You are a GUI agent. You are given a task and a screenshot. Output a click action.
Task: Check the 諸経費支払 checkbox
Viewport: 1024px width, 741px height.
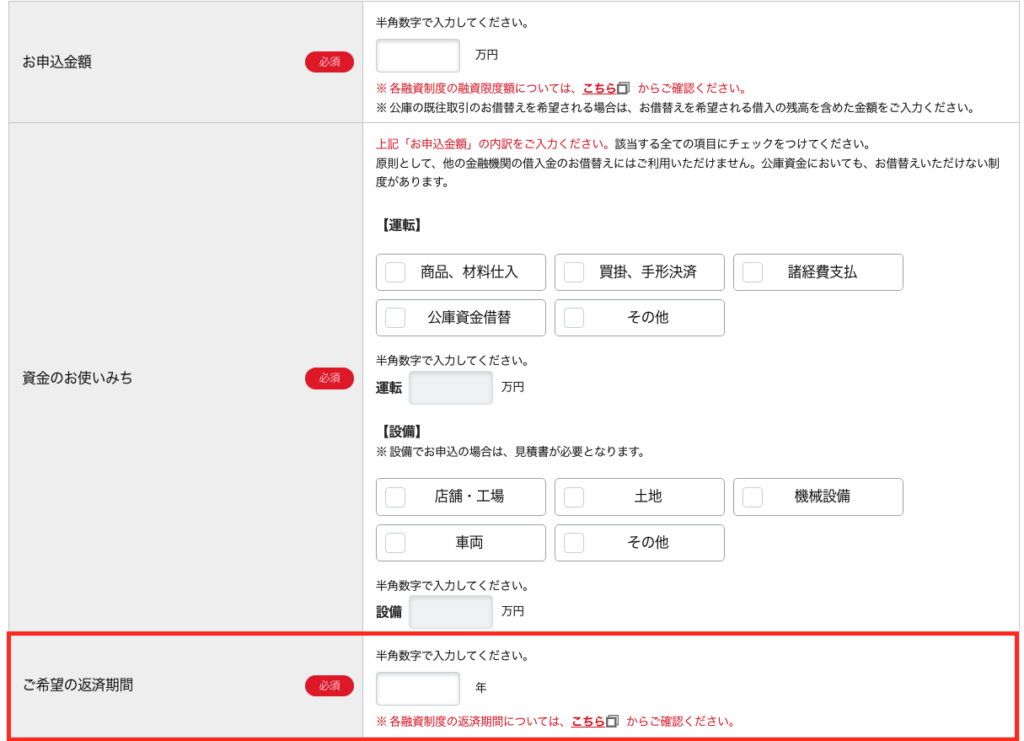tap(752, 272)
